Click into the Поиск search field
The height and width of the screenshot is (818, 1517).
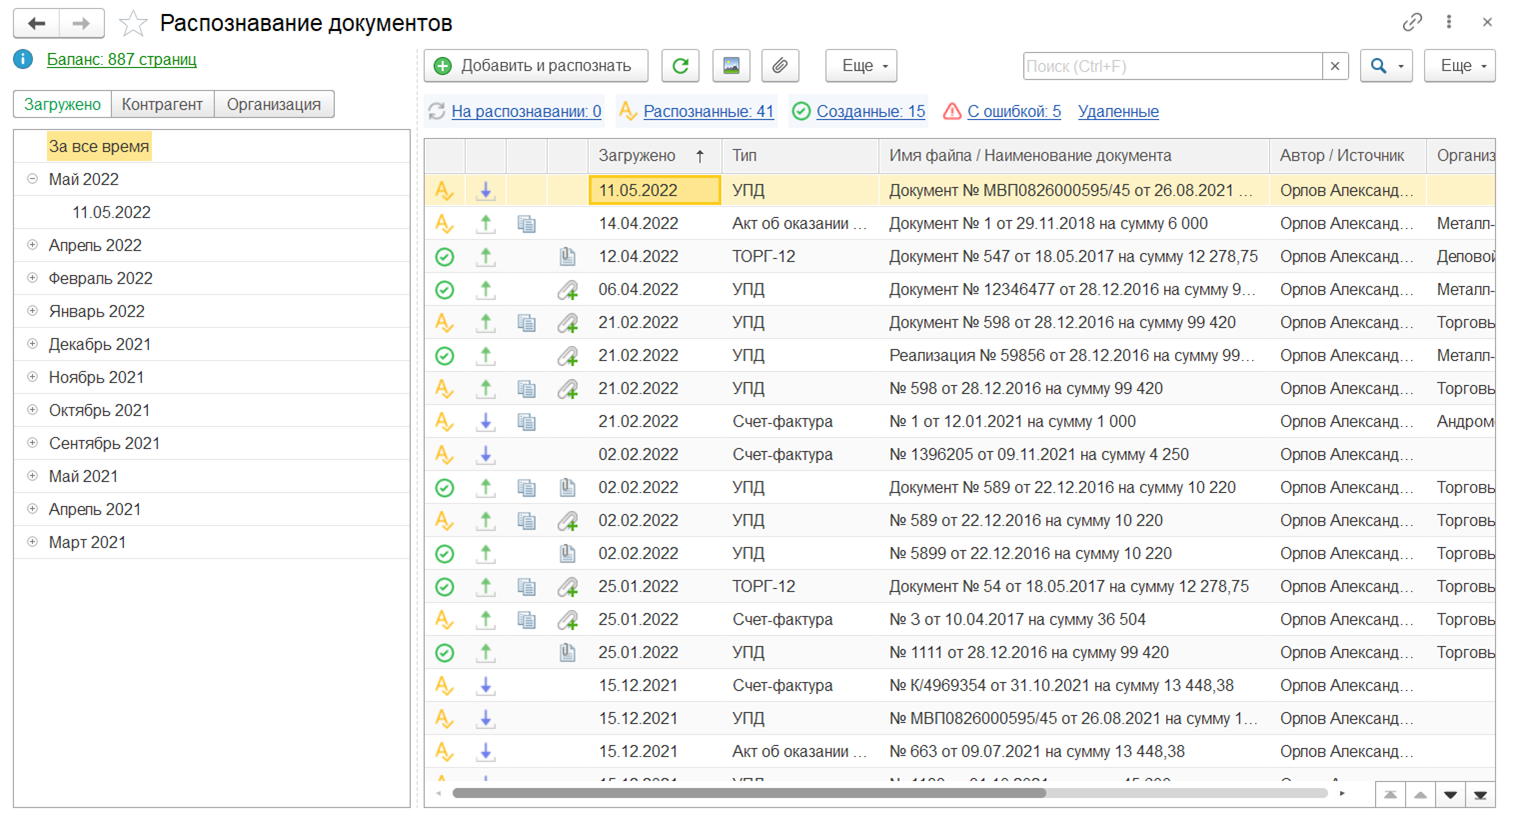point(1171,66)
